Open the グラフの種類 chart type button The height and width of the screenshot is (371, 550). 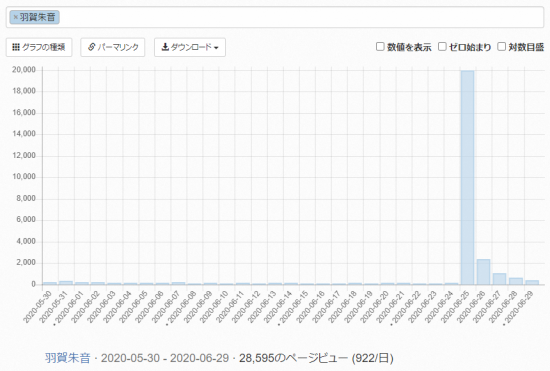coord(39,47)
